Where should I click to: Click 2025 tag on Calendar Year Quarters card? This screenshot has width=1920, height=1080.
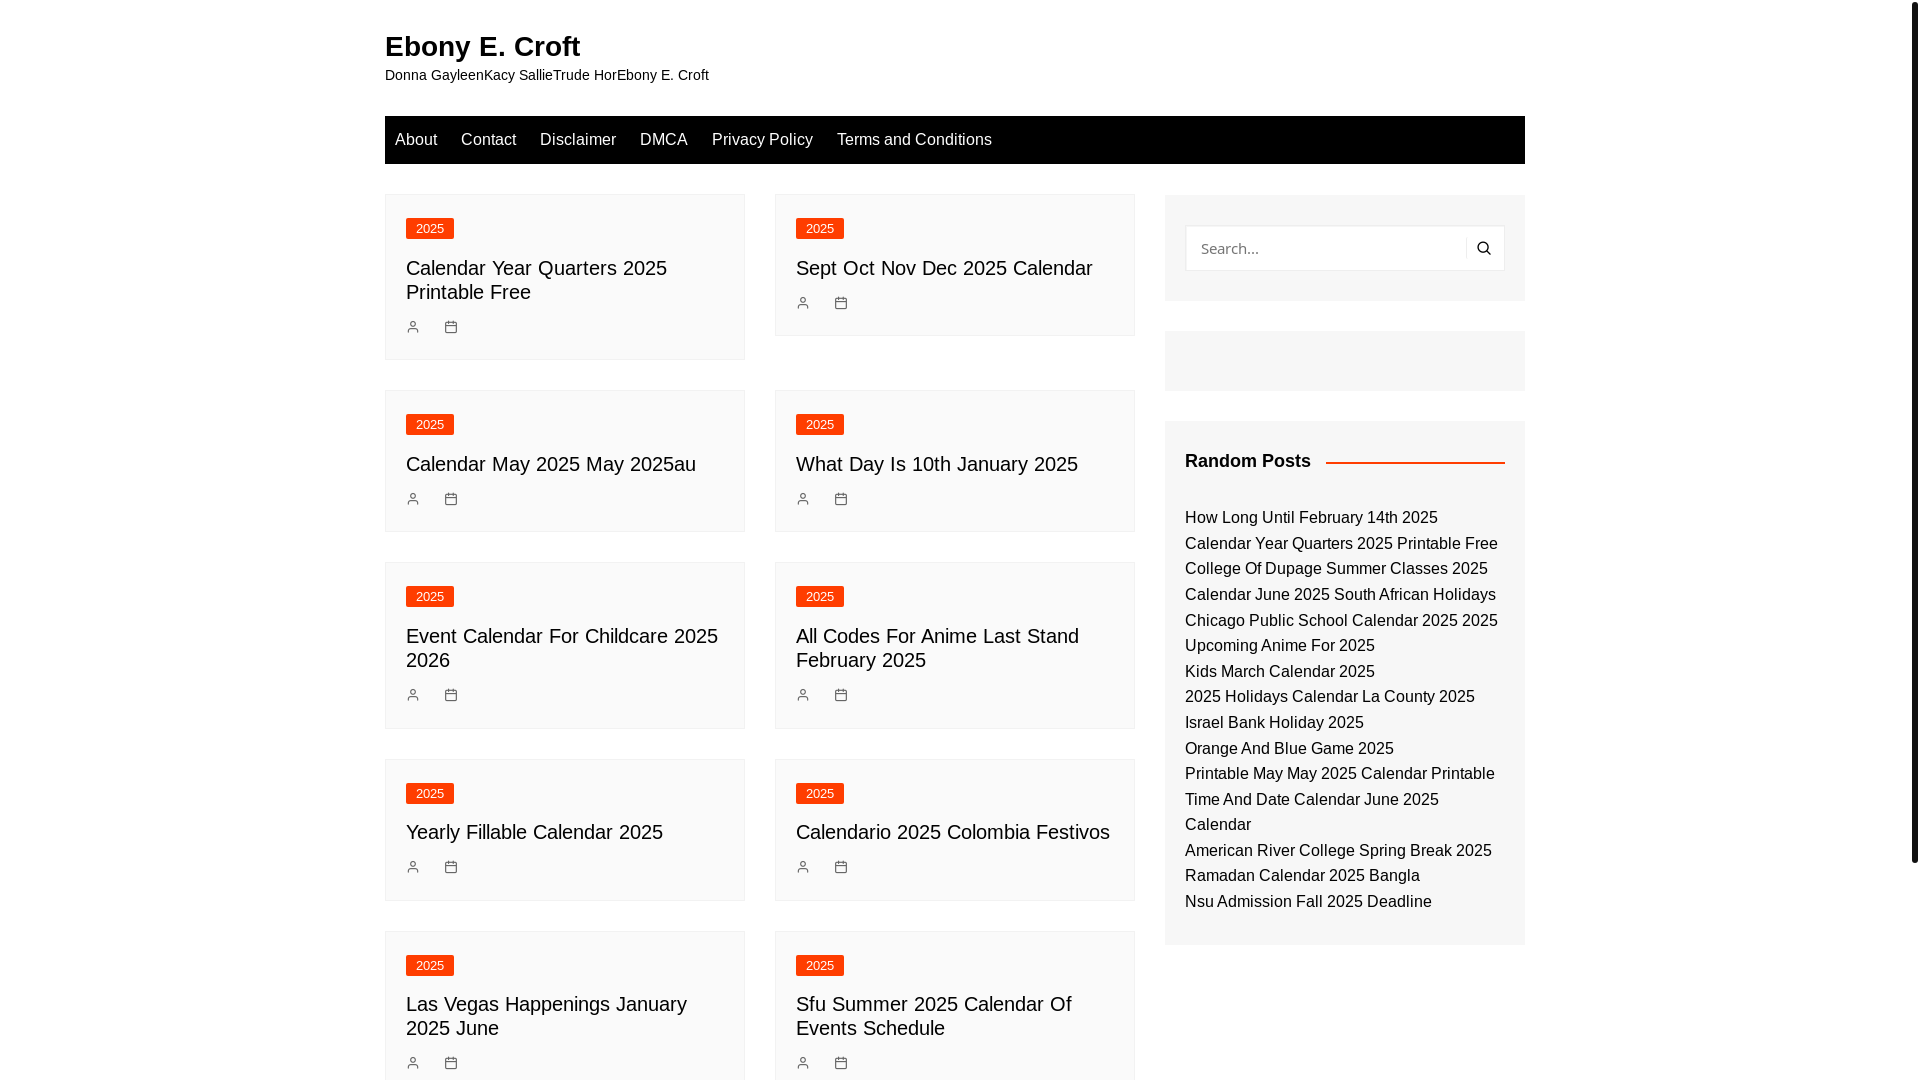coord(430,229)
